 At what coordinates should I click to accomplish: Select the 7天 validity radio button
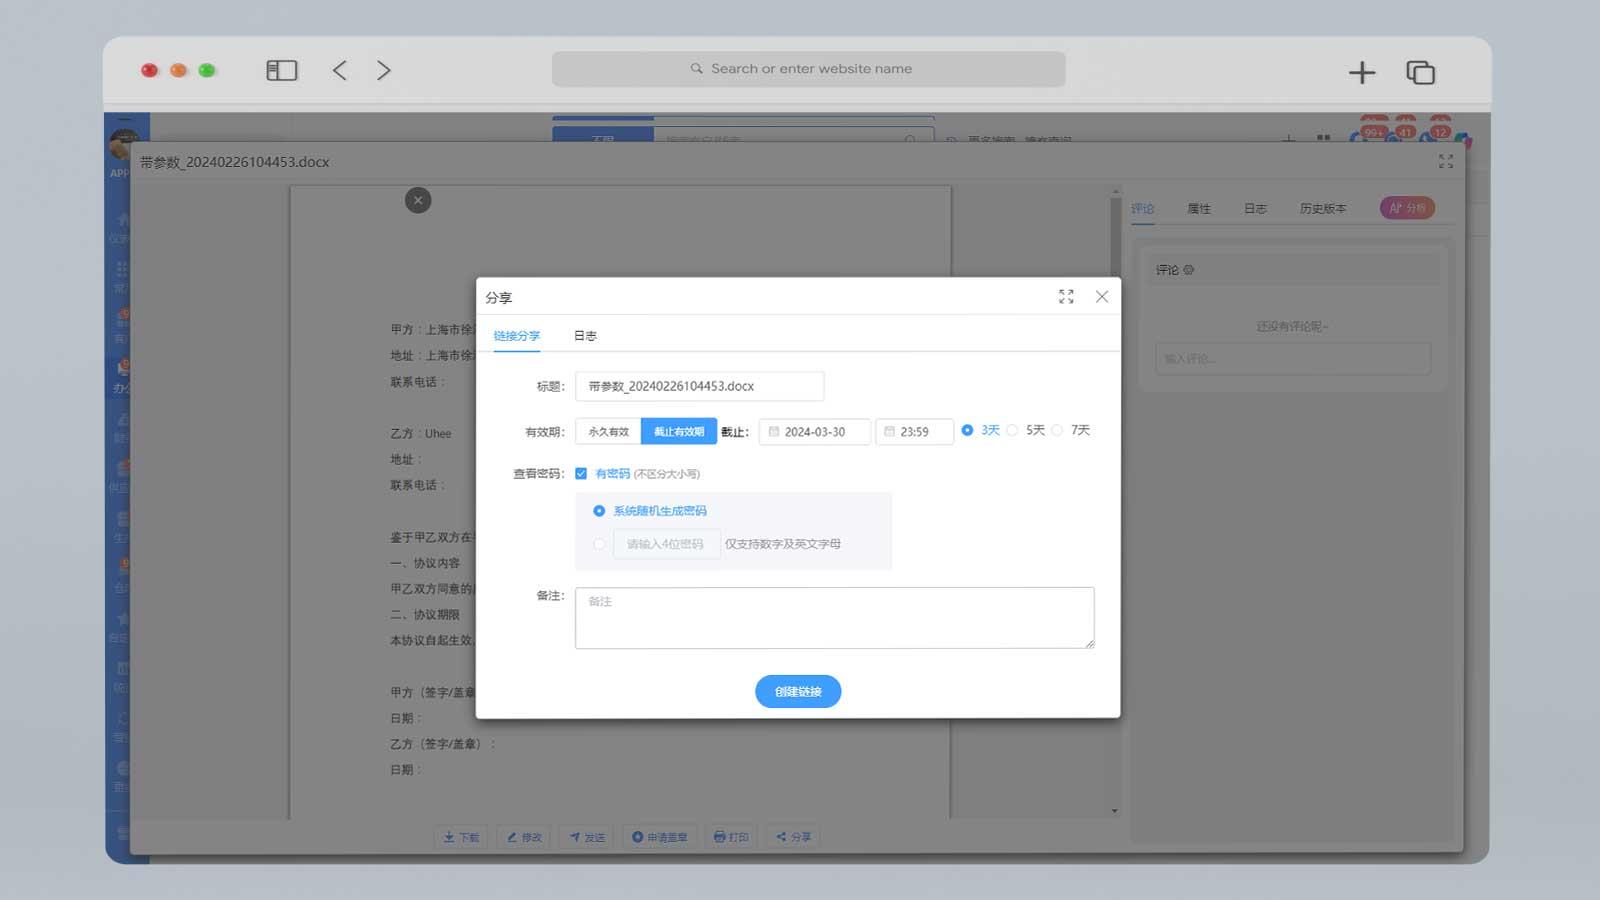[1057, 430]
